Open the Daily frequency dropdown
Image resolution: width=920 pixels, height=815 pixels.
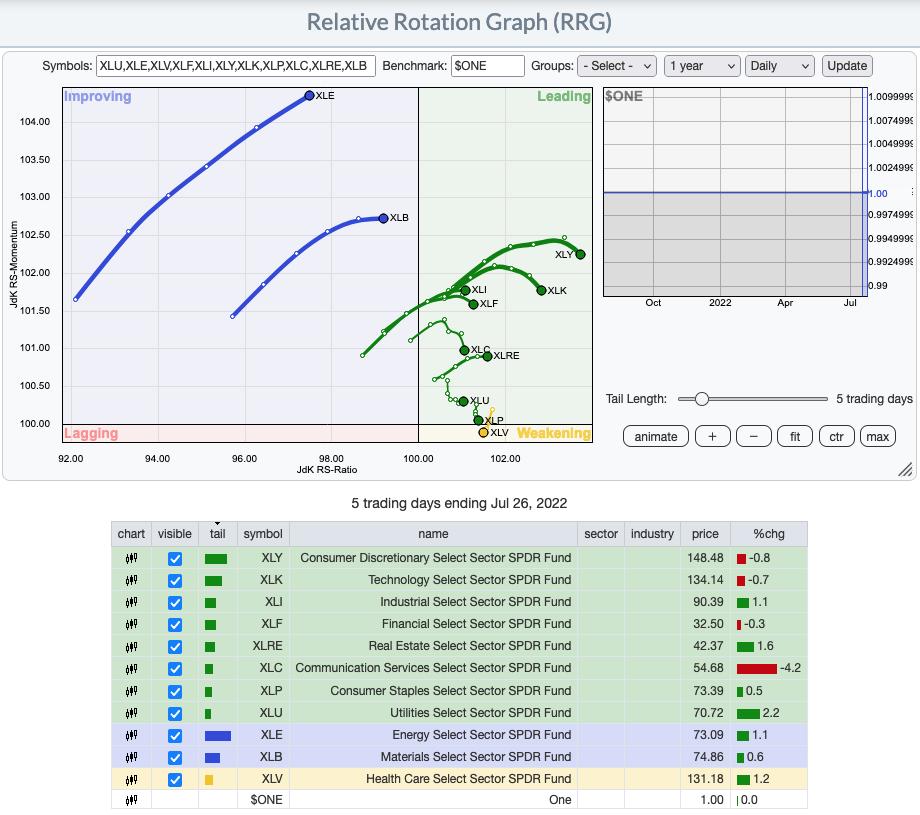779,66
